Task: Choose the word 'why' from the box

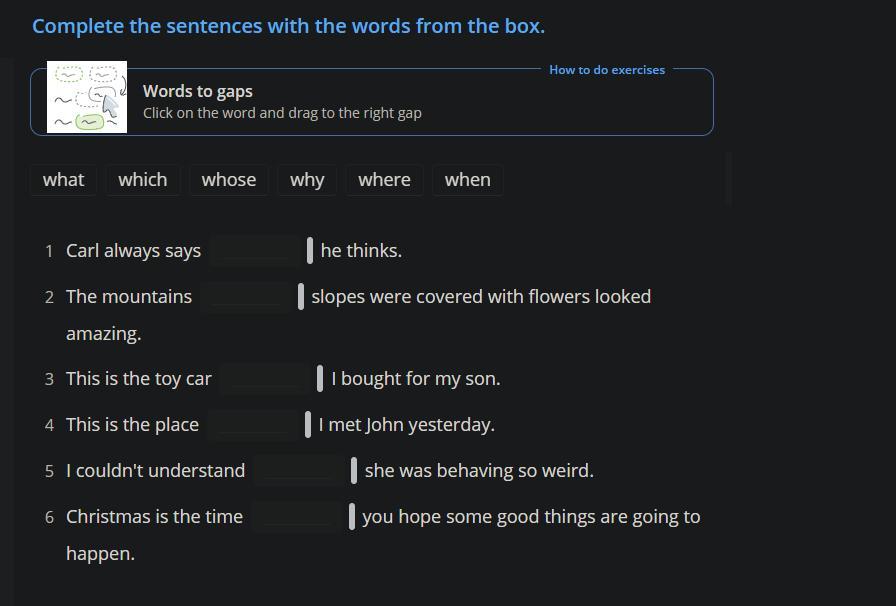Action: pyautogui.click(x=307, y=180)
